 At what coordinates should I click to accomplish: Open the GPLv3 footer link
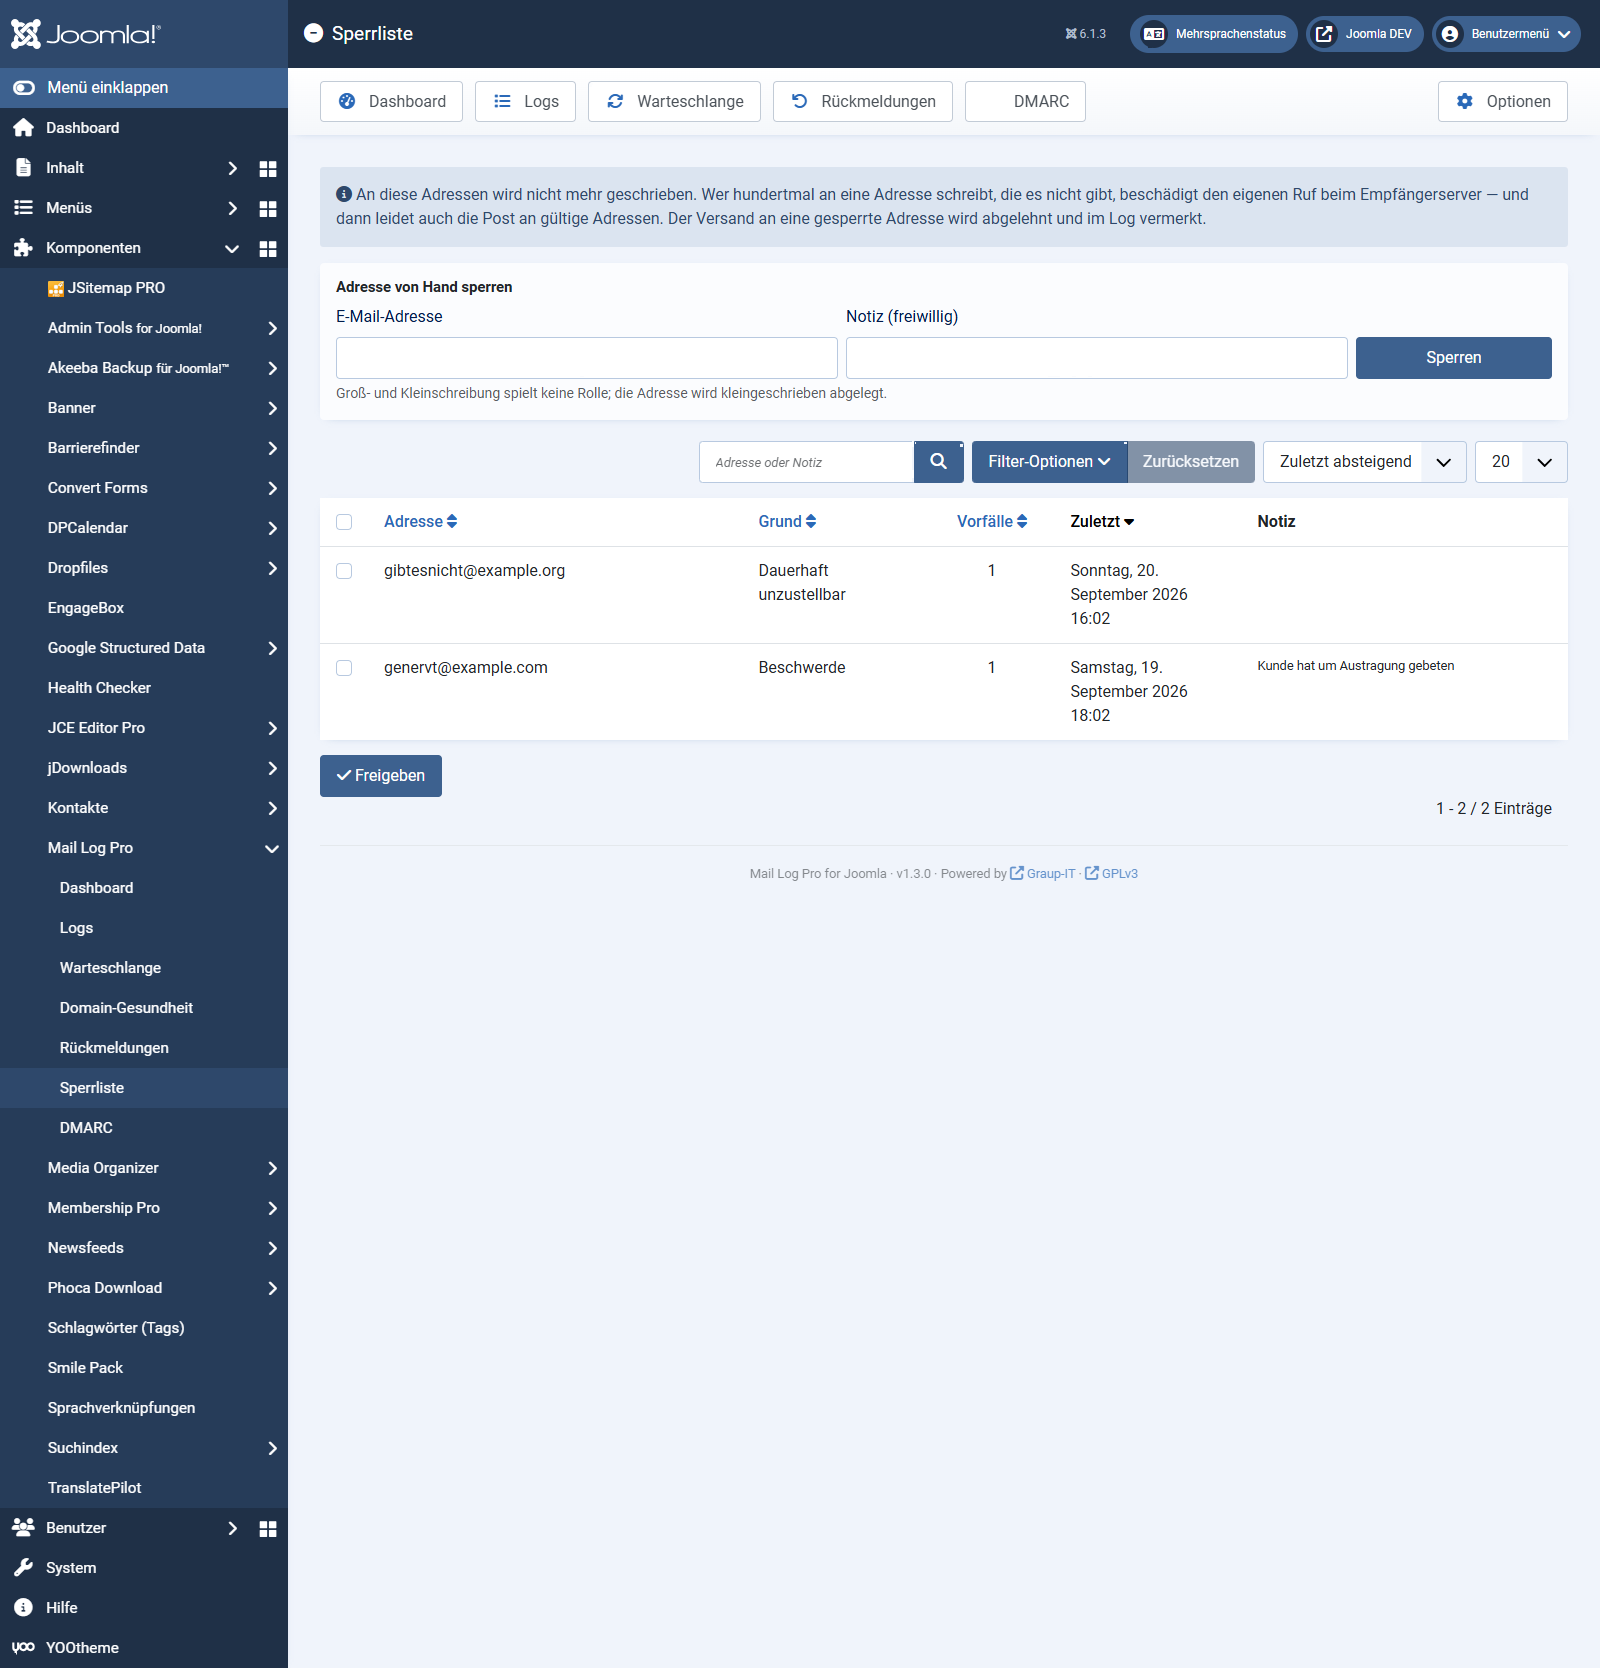1112,873
